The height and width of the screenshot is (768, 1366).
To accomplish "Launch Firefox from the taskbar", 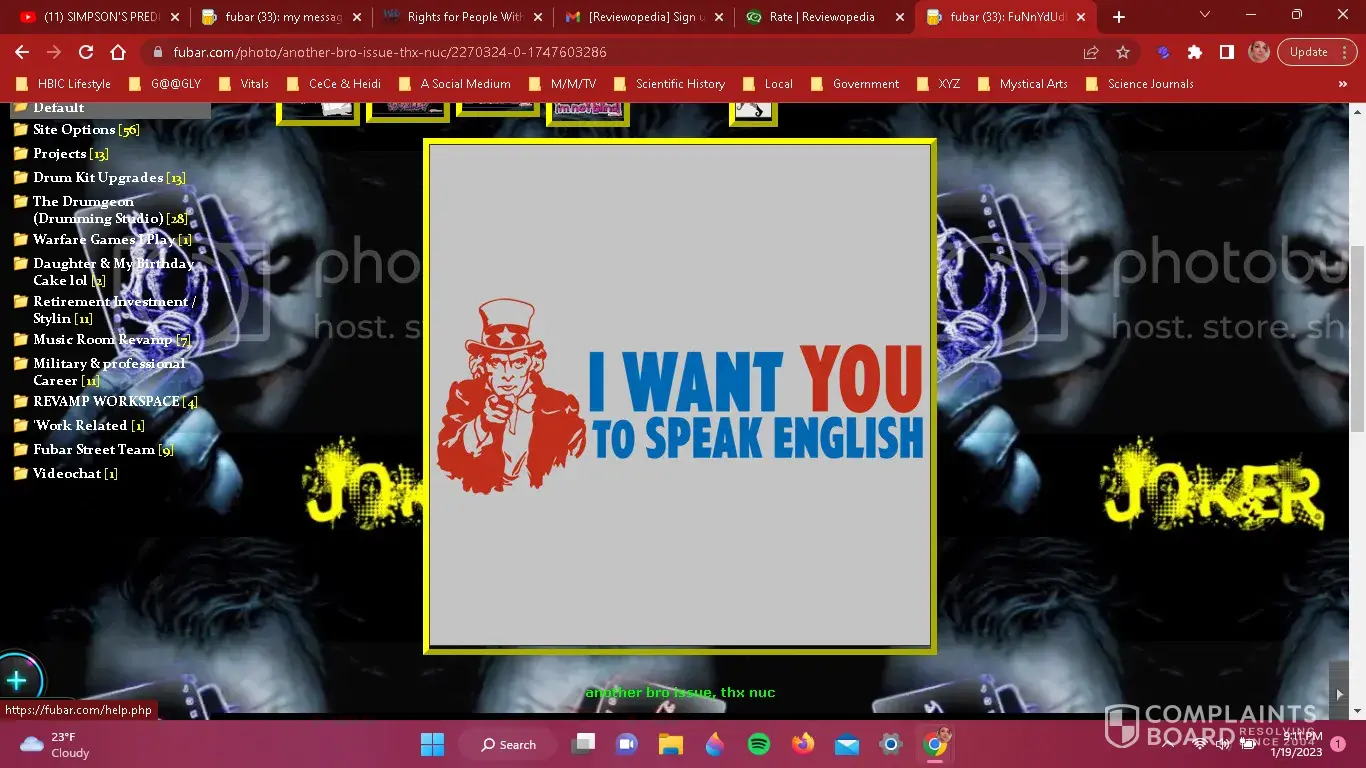I will click(803, 744).
